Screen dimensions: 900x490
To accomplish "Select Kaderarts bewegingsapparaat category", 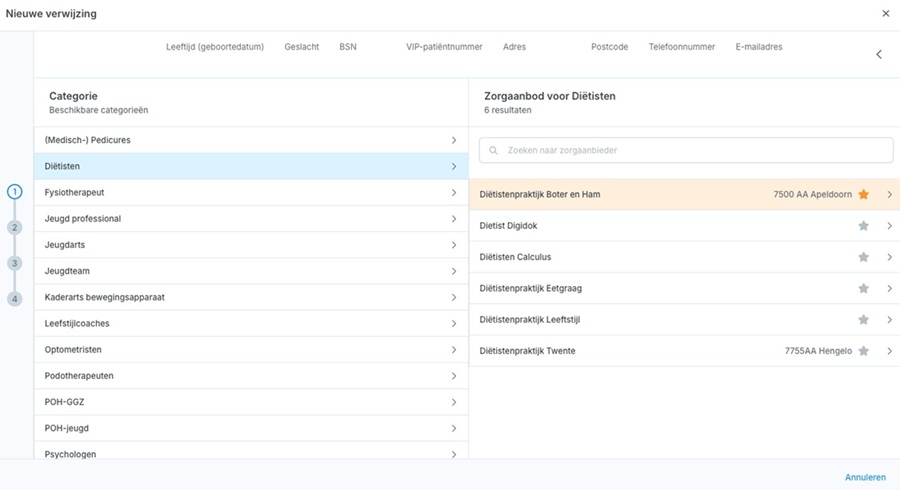I will click(251, 297).
